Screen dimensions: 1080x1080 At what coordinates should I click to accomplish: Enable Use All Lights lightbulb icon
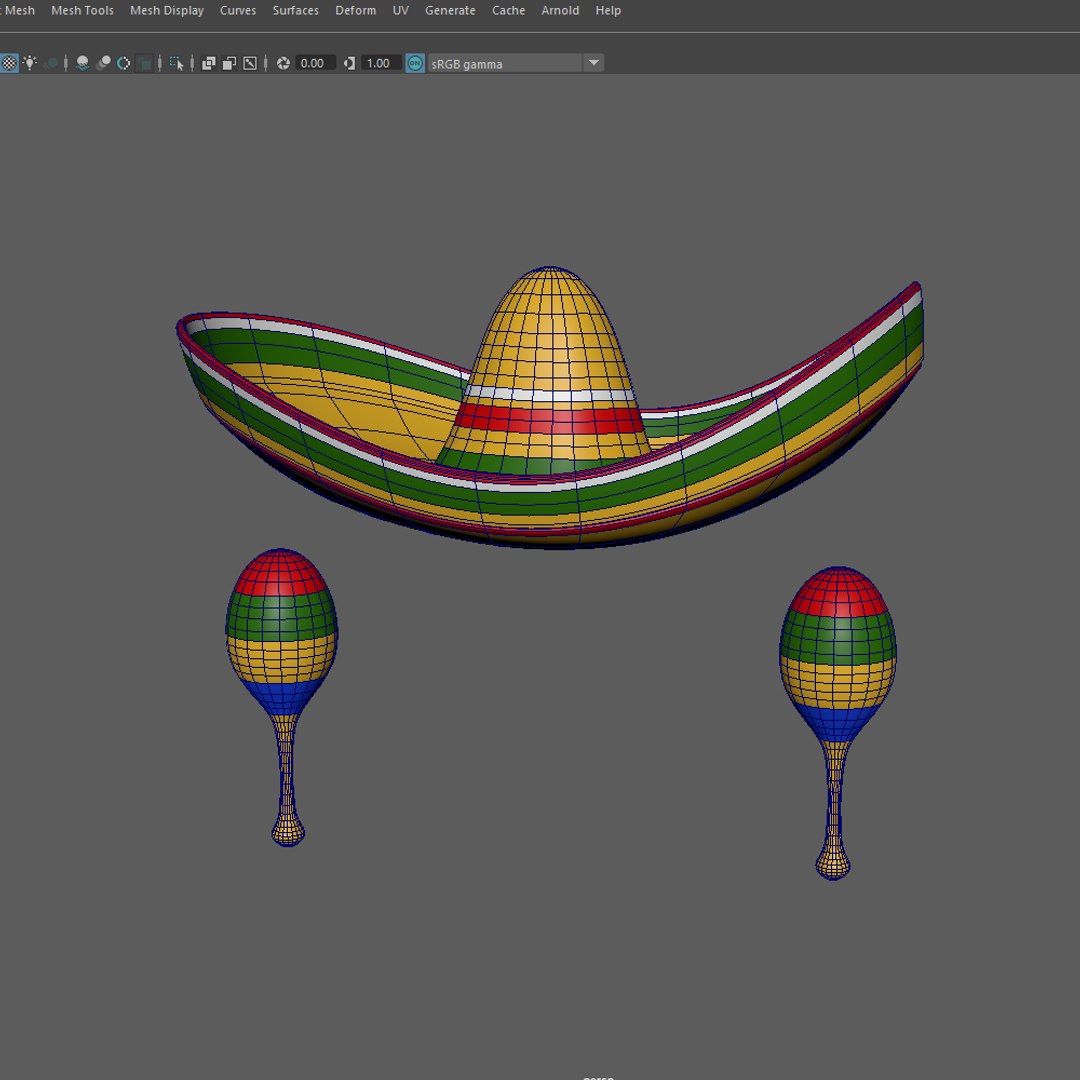coord(30,63)
